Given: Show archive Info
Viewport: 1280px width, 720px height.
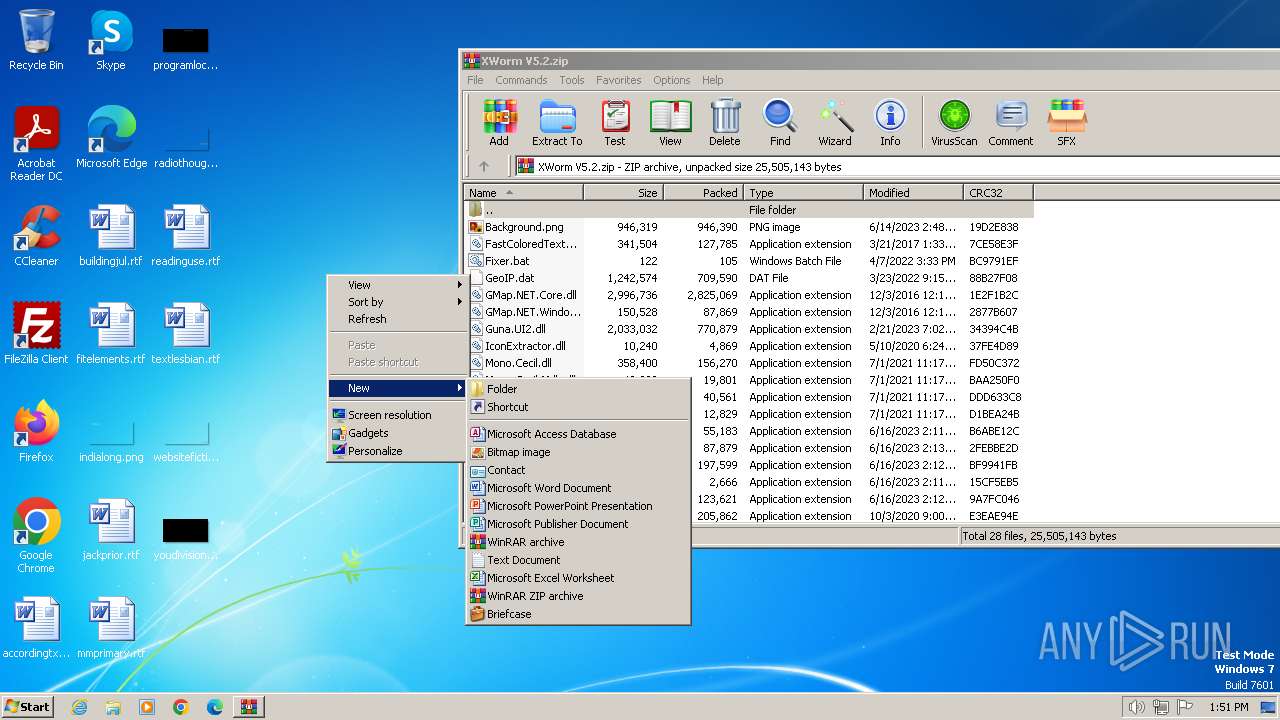Looking at the screenshot, I should click(890, 123).
